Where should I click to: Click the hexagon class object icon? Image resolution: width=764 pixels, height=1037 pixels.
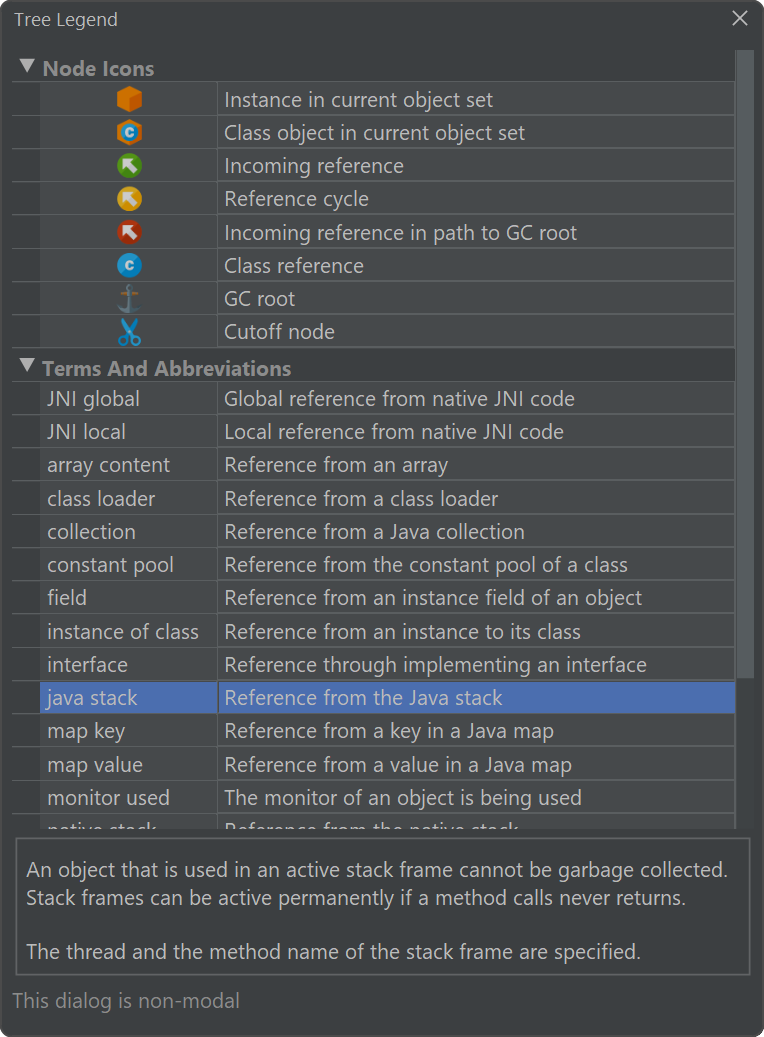[x=129, y=132]
